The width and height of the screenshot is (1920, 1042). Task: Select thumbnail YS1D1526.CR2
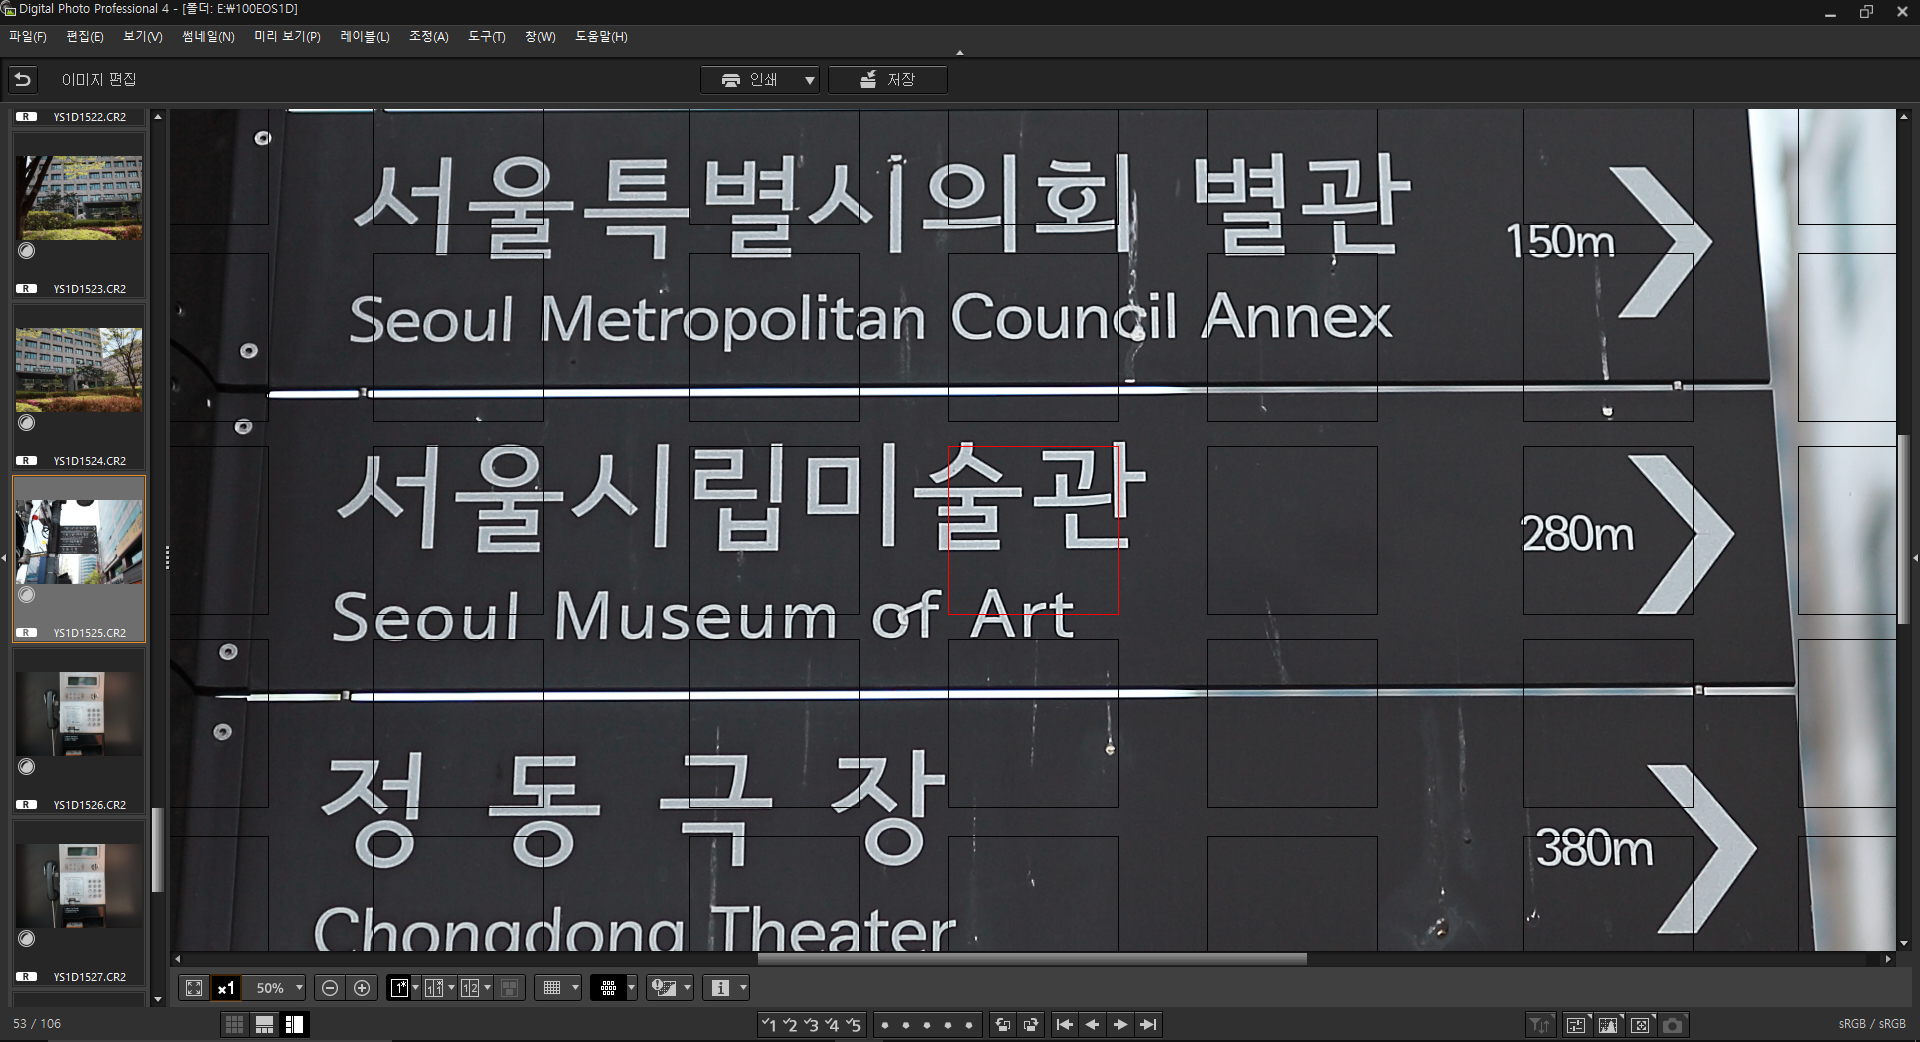tap(79, 732)
